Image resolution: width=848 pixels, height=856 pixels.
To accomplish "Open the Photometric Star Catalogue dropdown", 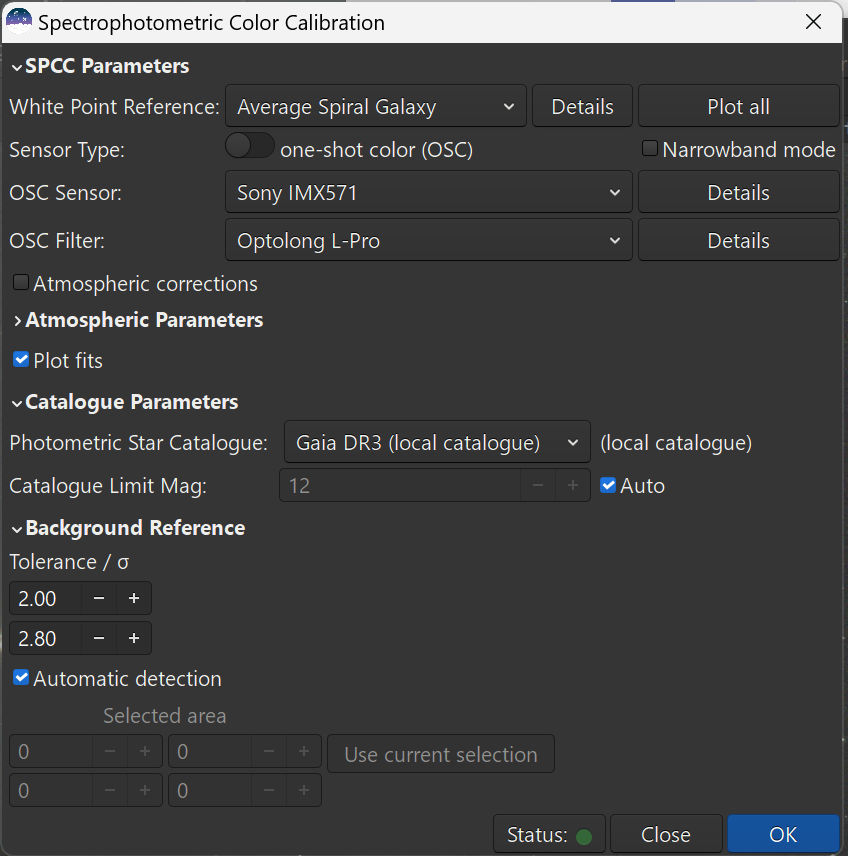I will tap(437, 442).
